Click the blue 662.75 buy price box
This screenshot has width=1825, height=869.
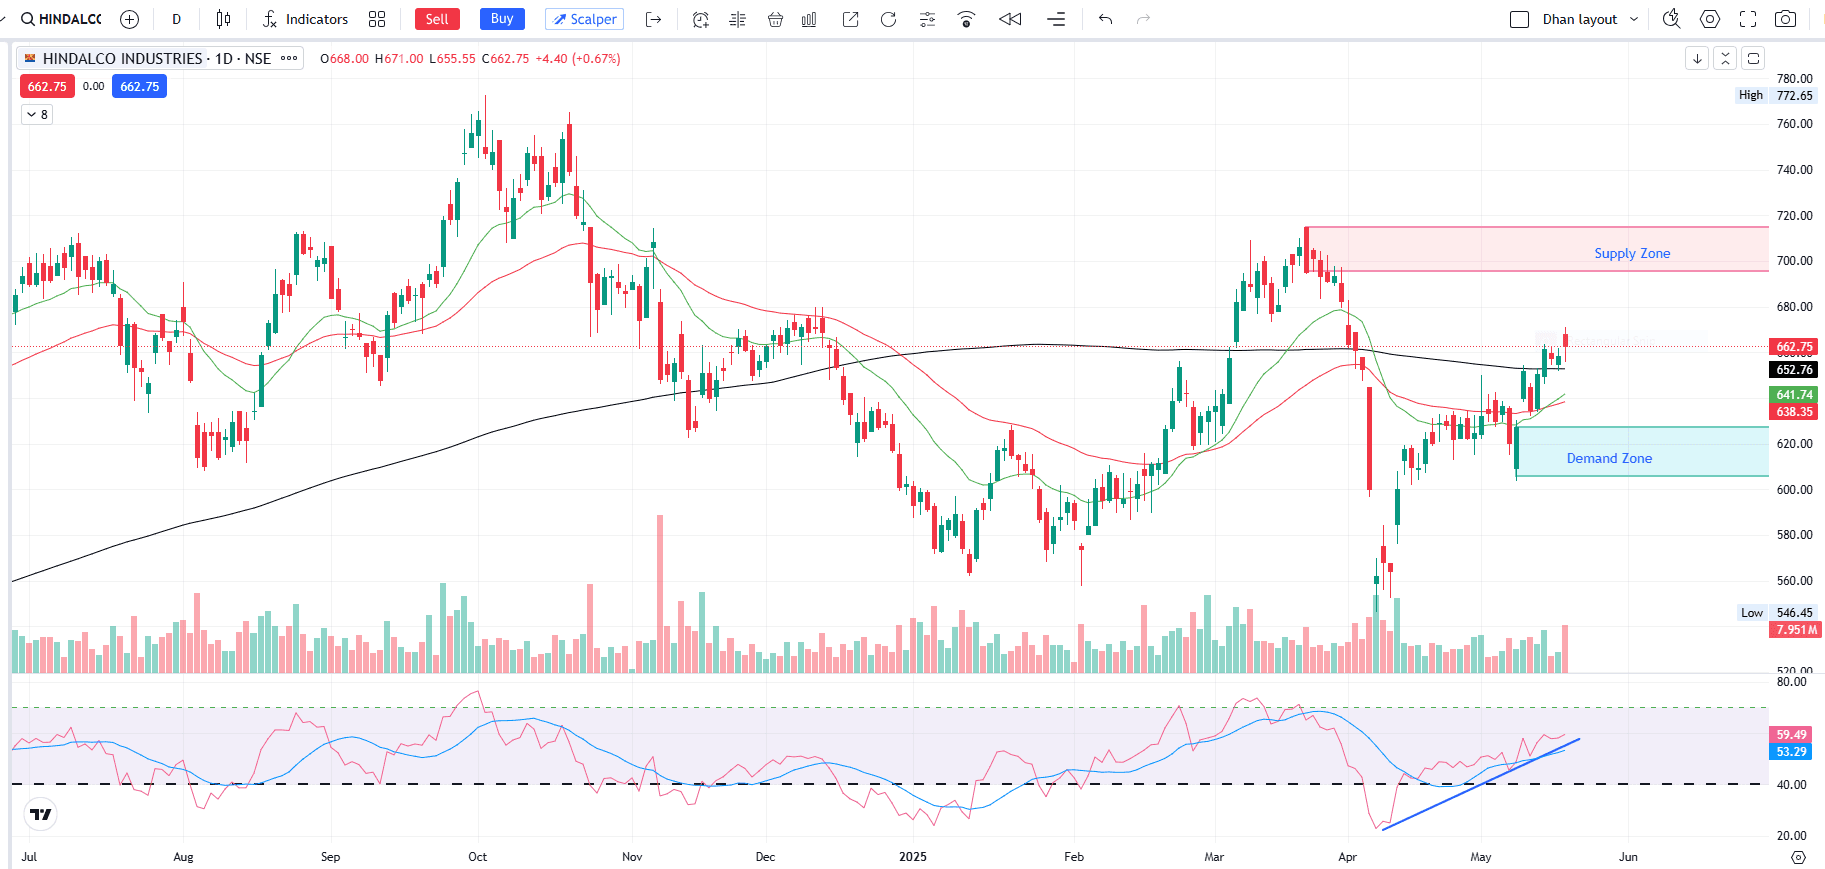click(x=140, y=86)
